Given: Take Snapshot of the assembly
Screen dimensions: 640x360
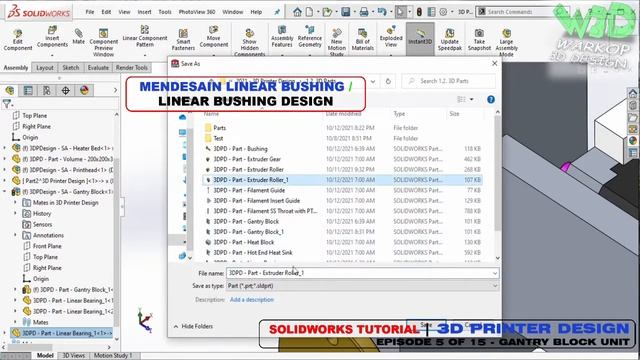Looking at the screenshot, I should pyautogui.click(x=479, y=40).
